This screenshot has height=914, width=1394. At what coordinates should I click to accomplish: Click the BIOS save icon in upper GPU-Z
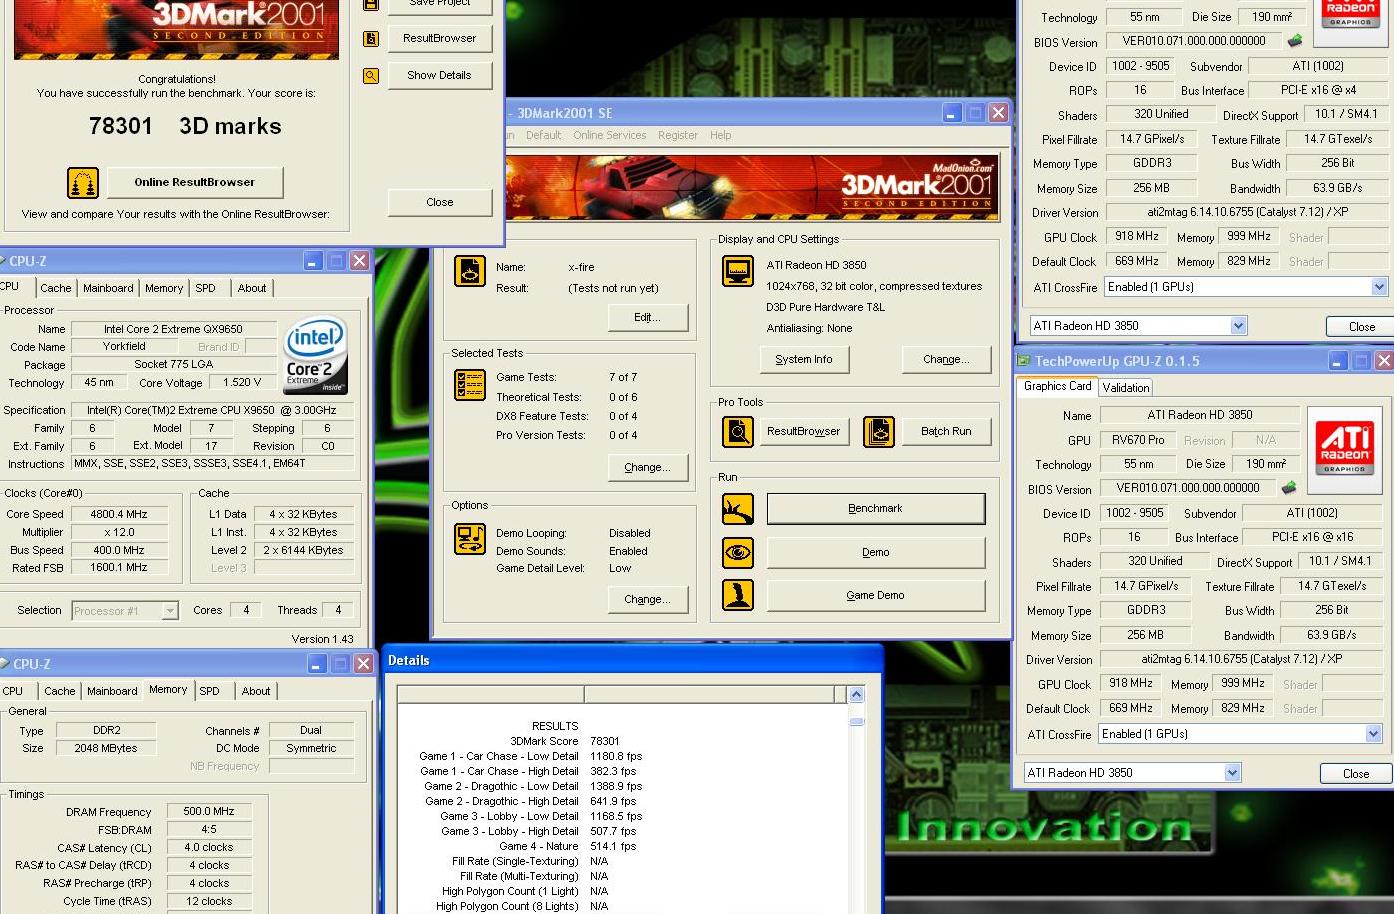1295,41
